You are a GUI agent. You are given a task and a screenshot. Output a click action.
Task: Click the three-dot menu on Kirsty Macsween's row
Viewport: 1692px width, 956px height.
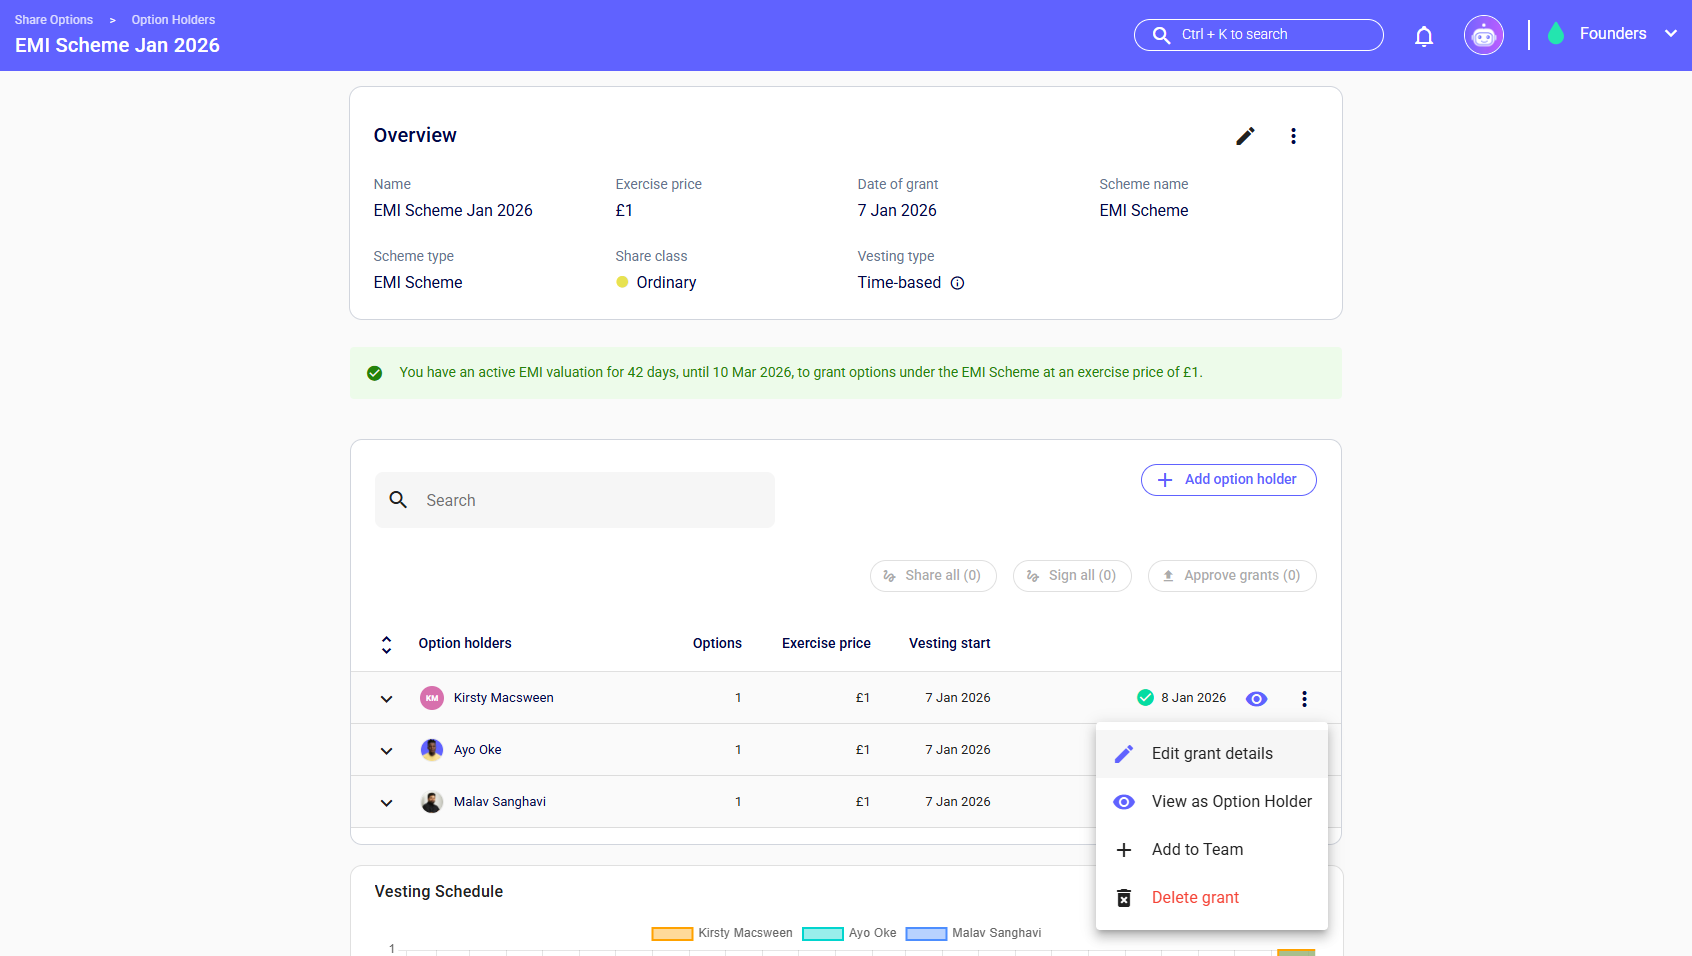pos(1304,699)
